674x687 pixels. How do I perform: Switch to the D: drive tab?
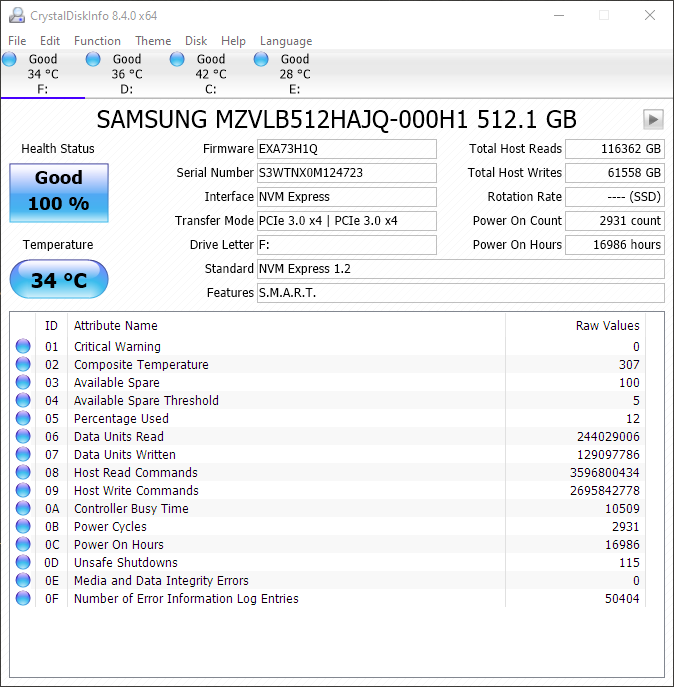127,74
